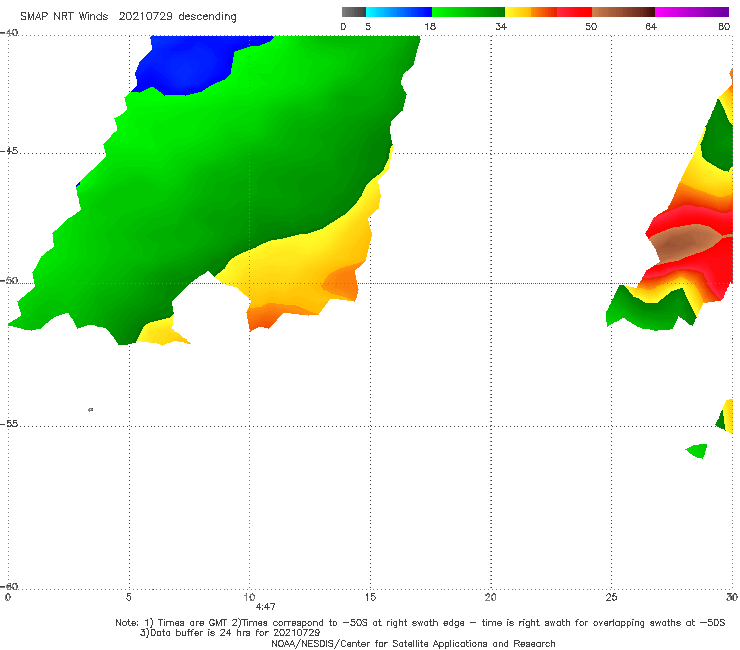Click the longitude label '15' on bottom axis
The width and height of the screenshot is (740, 650).
pos(370,597)
